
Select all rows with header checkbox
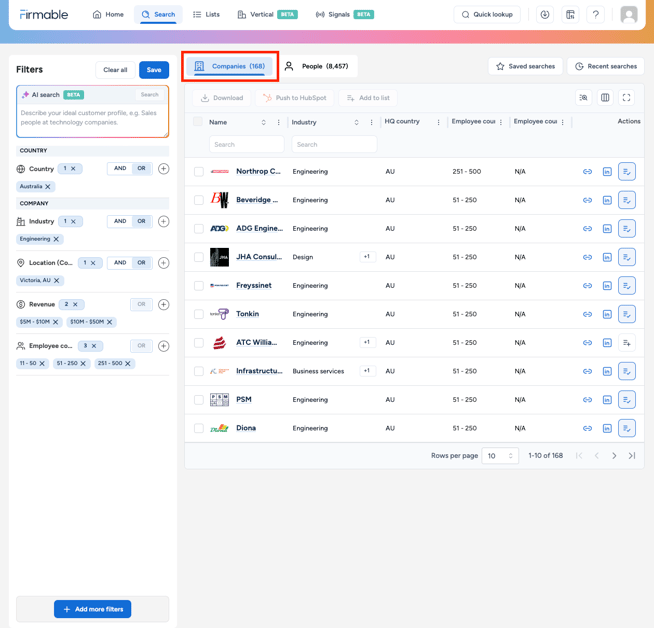pos(198,121)
